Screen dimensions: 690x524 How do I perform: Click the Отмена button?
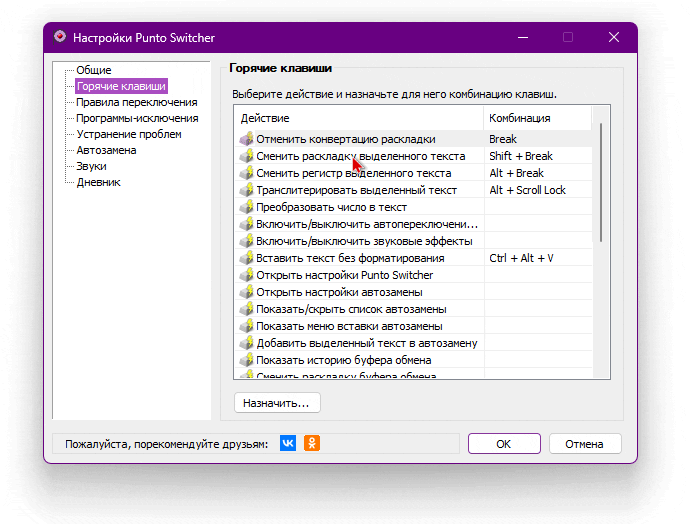pyautogui.click(x=585, y=443)
